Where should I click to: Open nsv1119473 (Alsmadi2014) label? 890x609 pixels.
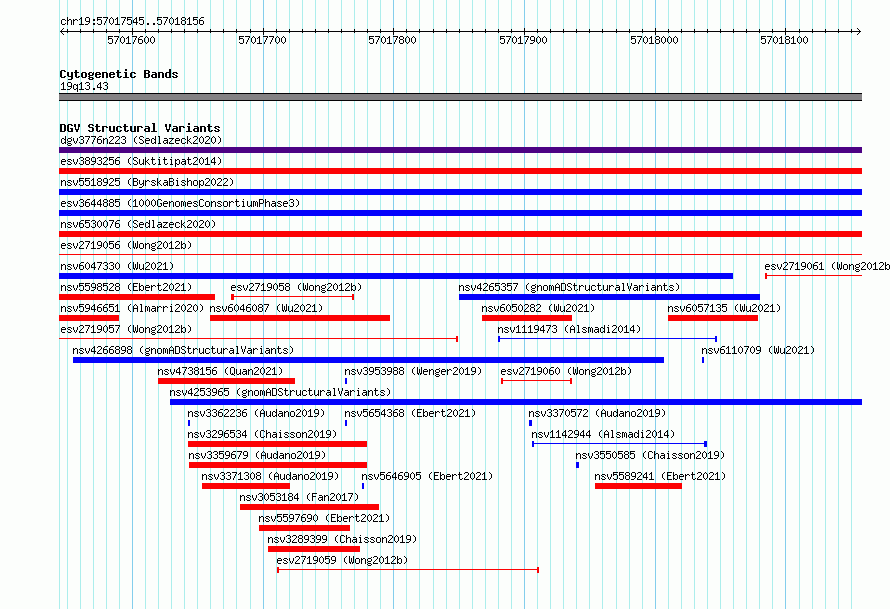point(569,329)
